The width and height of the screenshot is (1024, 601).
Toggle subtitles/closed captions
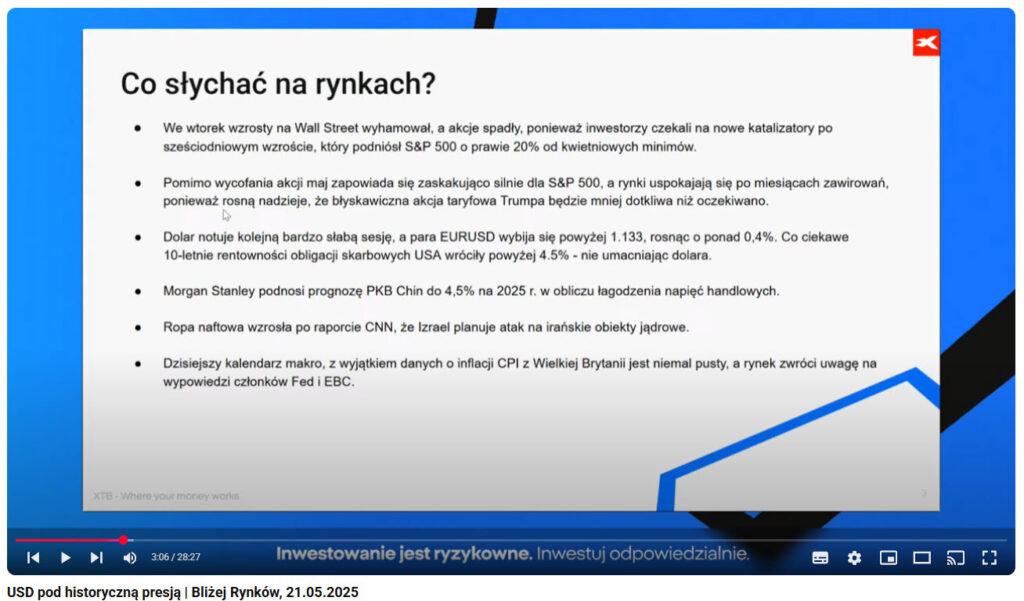click(820, 557)
